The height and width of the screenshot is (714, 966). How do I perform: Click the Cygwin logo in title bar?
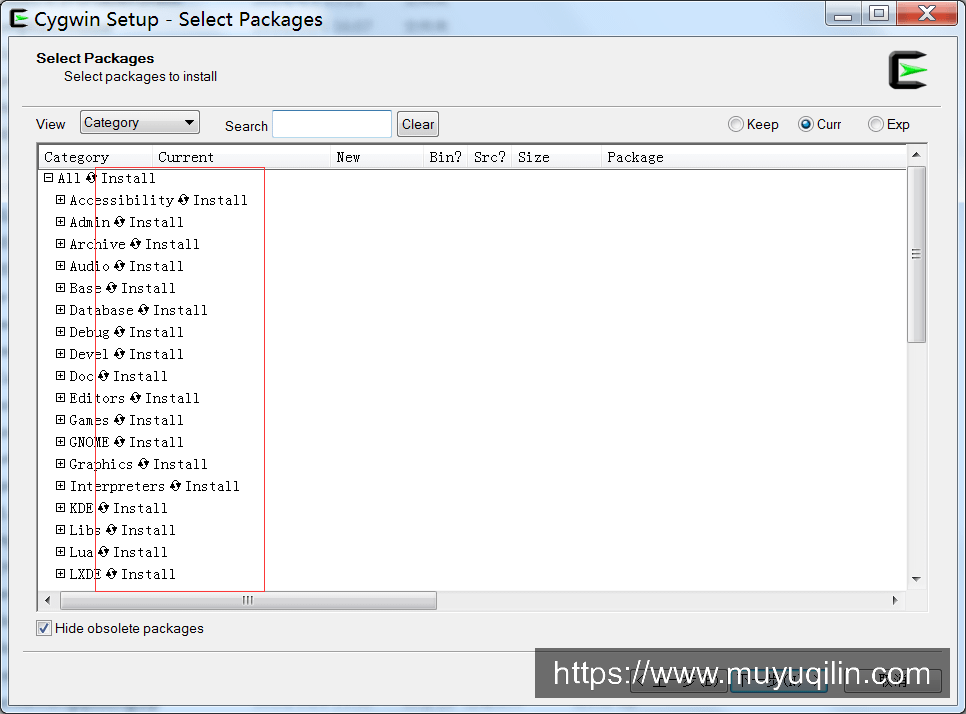[19, 19]
